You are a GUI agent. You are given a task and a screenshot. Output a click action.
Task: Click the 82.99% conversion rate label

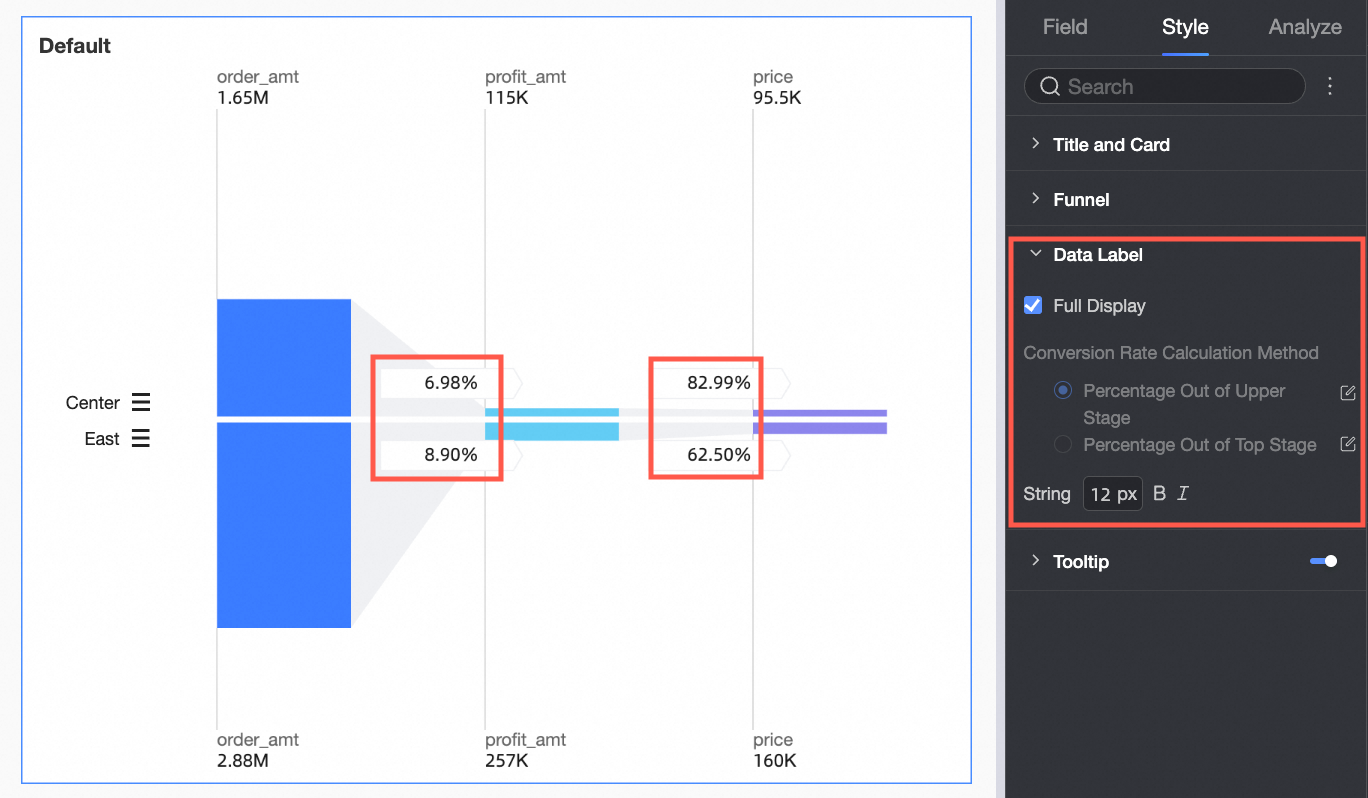718,382
